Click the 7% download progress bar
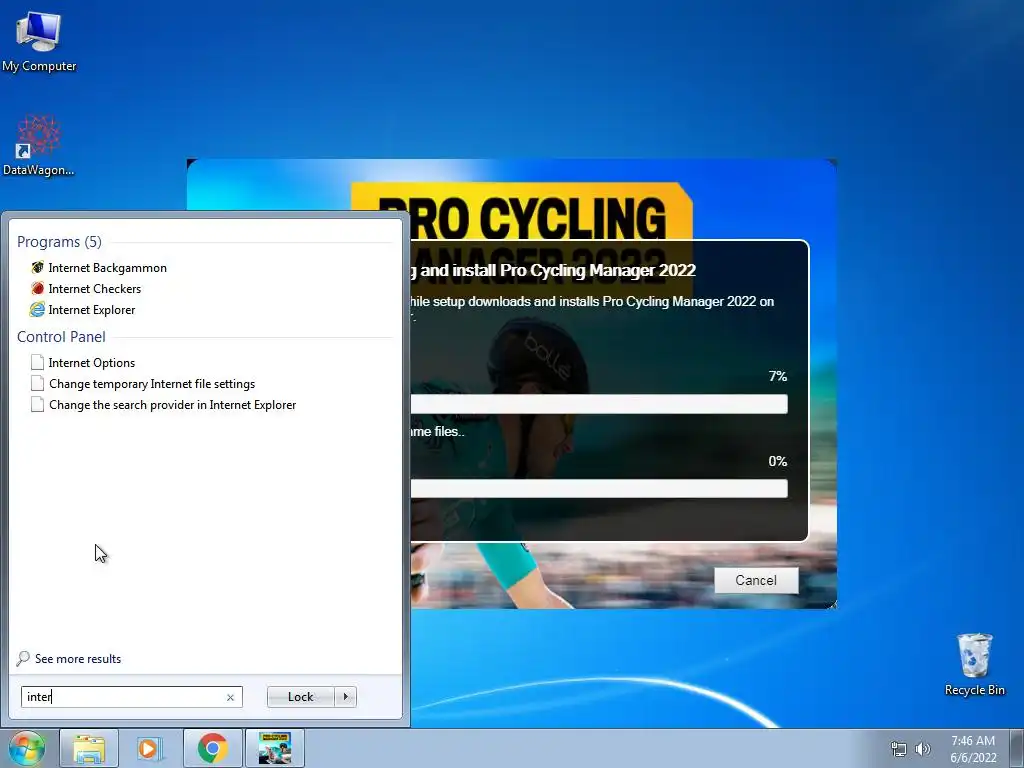The height and width of the screenshot is (768, 1024). [598, 404]
